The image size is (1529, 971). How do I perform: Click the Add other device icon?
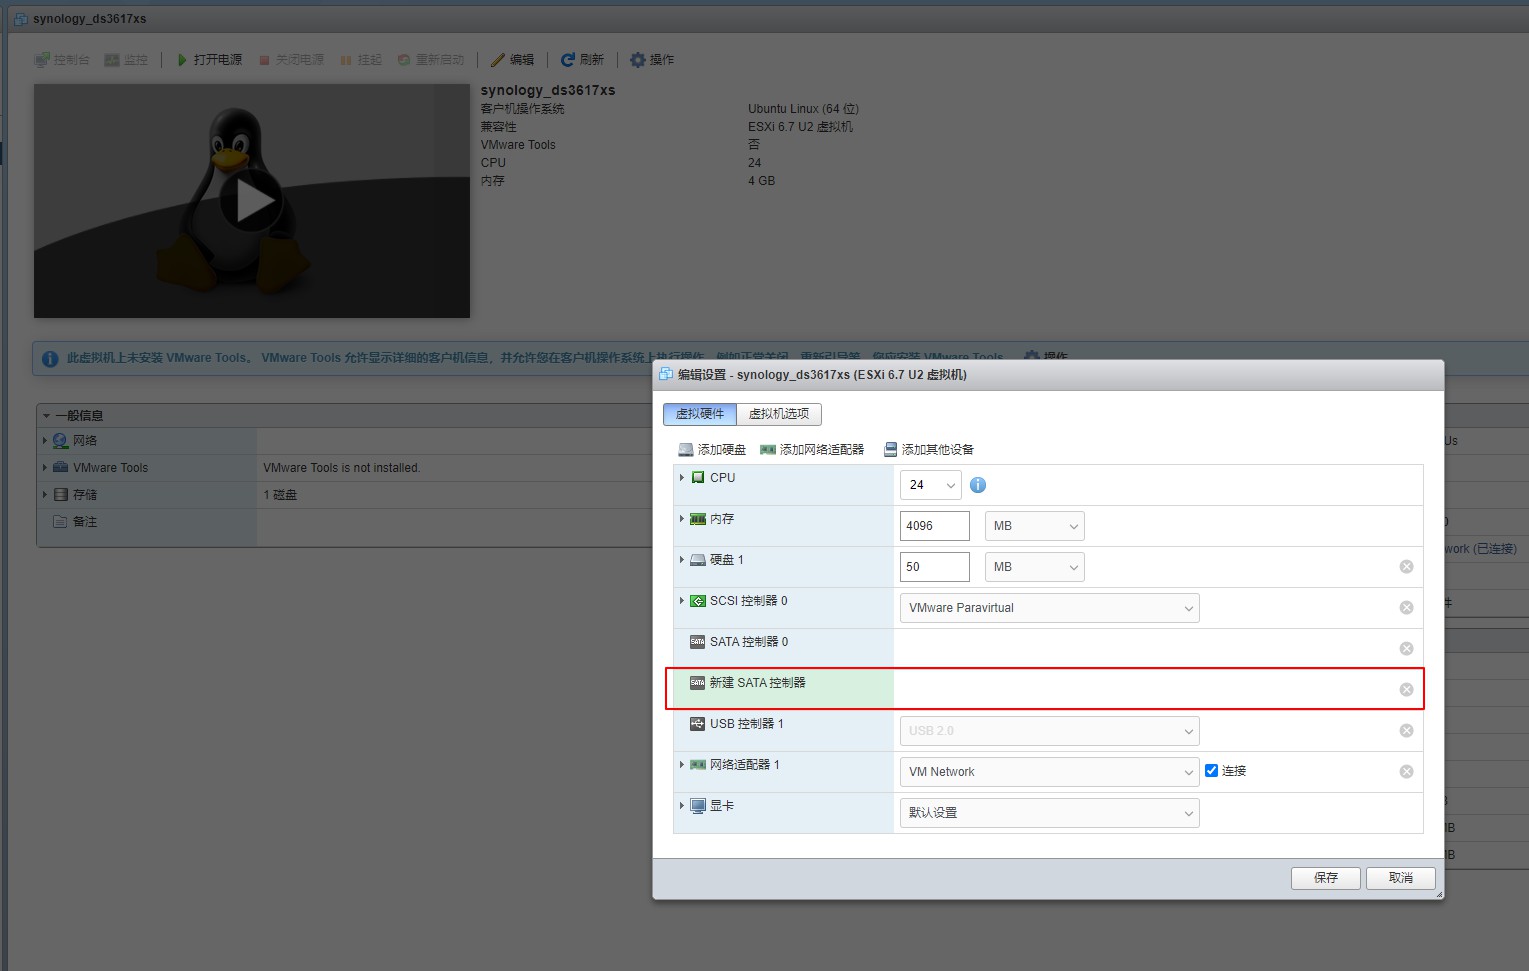[x=890, y=450]
